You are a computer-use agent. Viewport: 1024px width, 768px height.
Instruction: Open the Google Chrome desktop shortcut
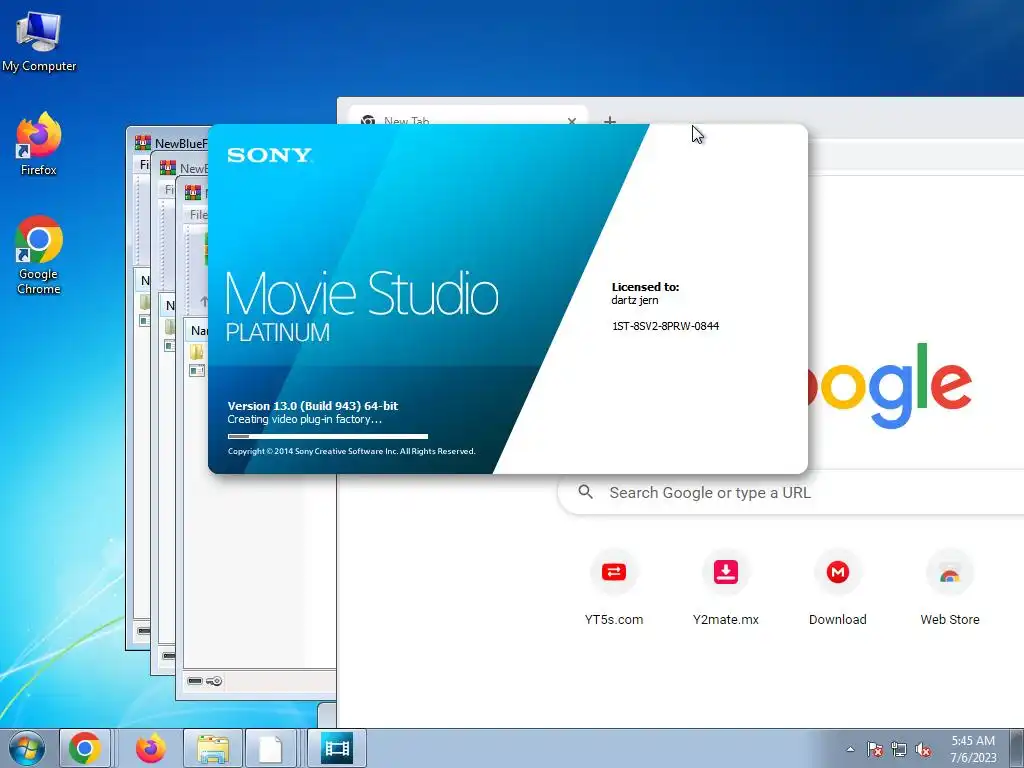click(39, 255)
